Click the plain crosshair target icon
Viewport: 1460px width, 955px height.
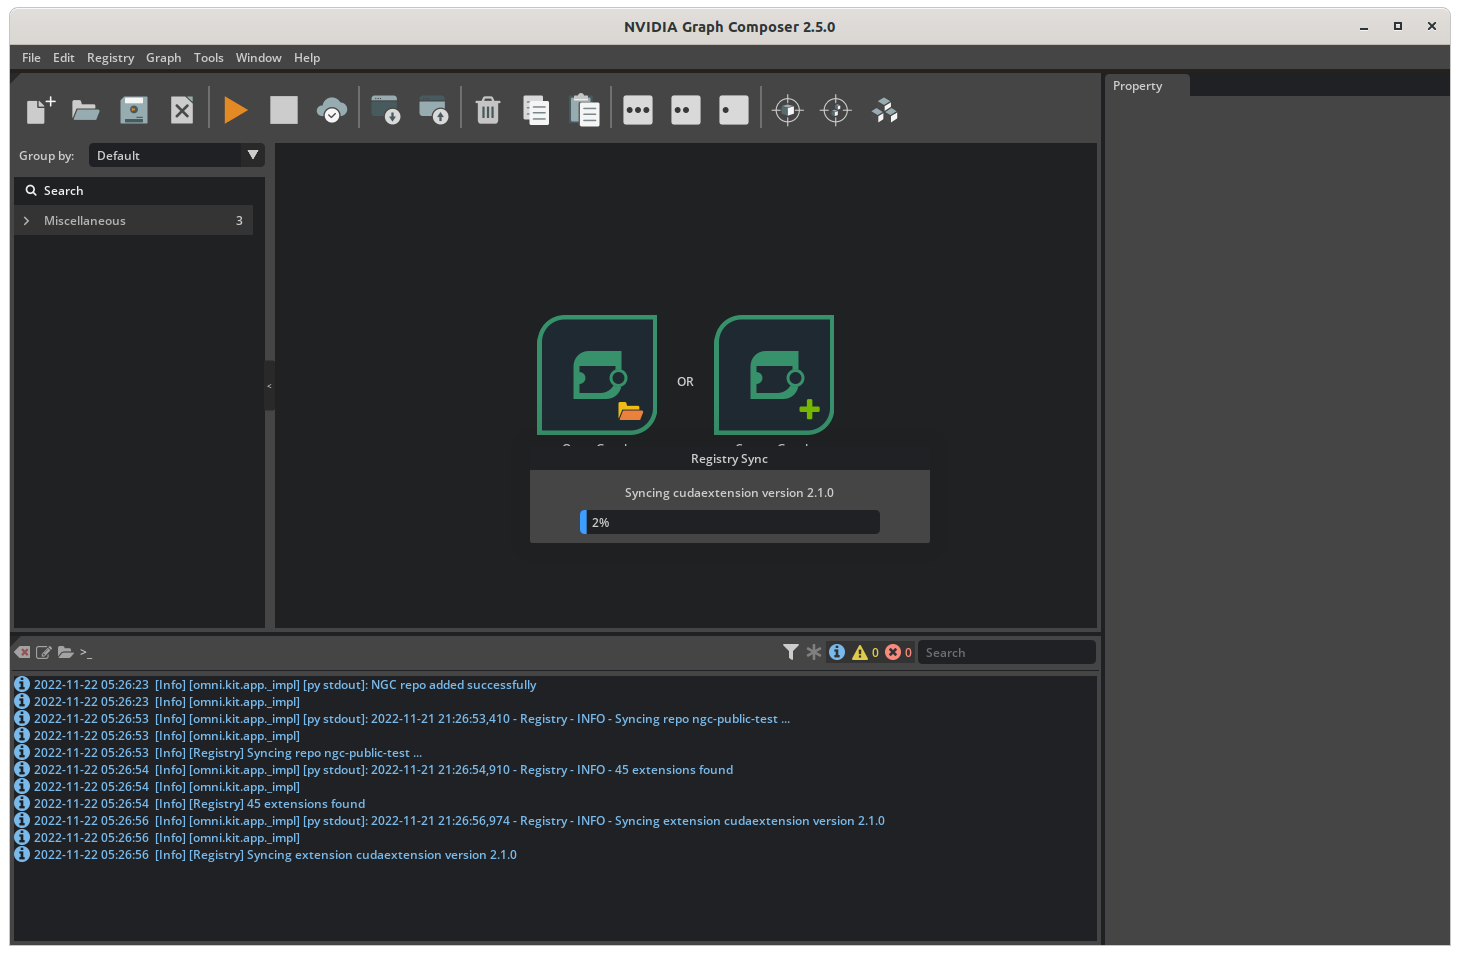tap(836, 110)
